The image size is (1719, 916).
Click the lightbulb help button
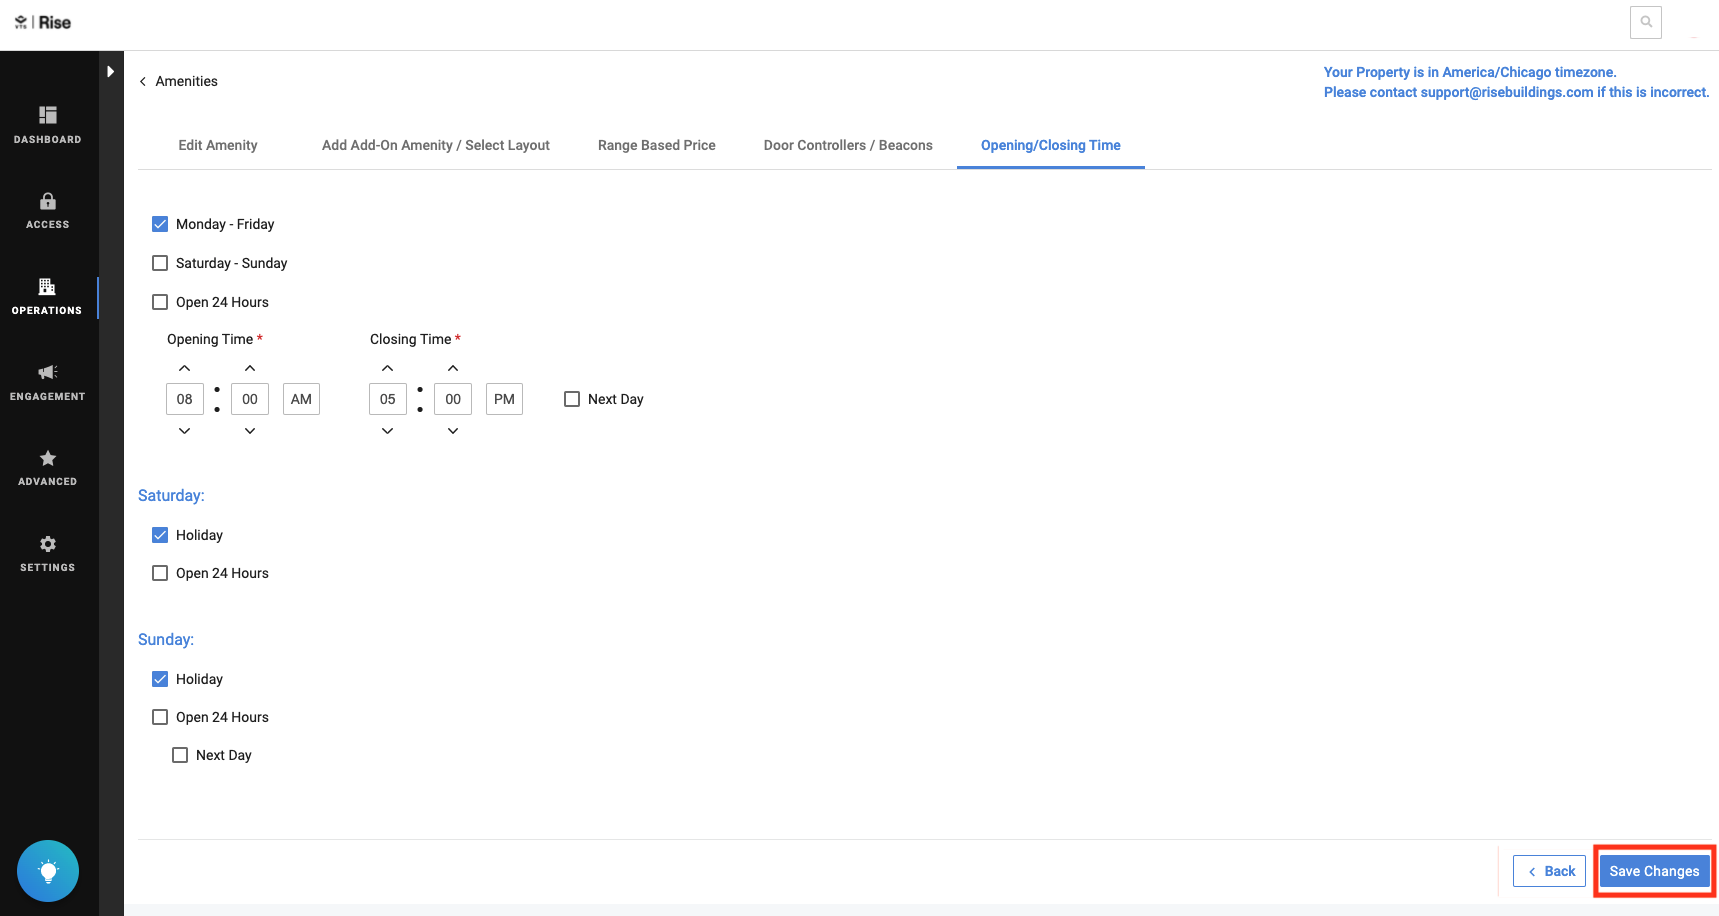click(48, 871)
